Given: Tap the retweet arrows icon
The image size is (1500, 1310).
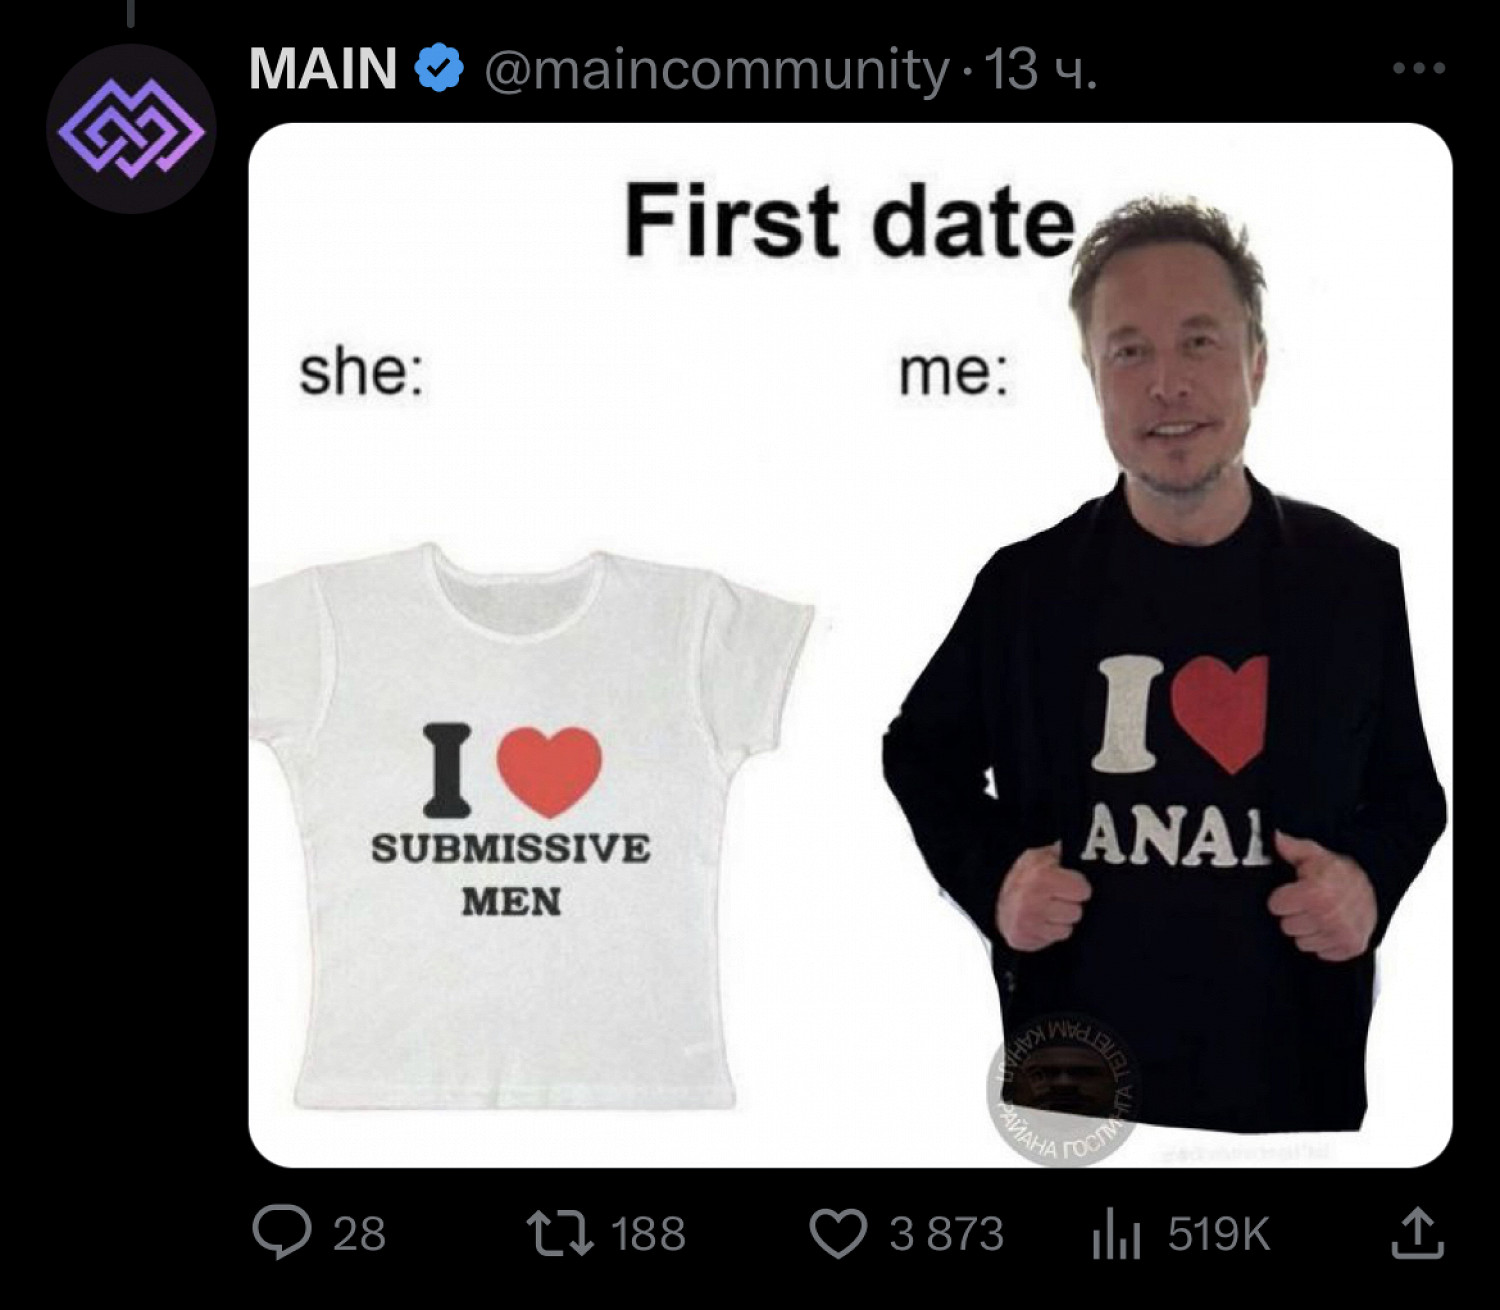Looking at the screenshot, I should tap(561, 1233).
